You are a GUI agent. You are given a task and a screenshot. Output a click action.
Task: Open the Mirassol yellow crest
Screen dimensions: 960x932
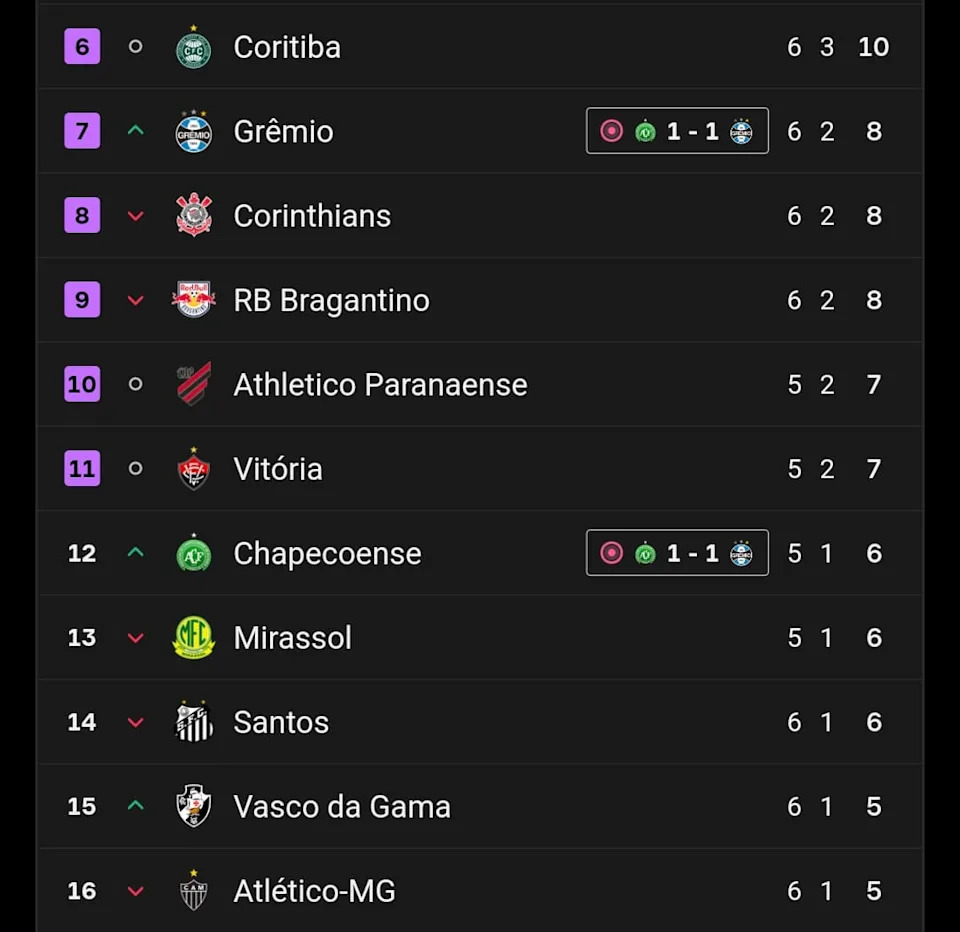tap(193, 638)
